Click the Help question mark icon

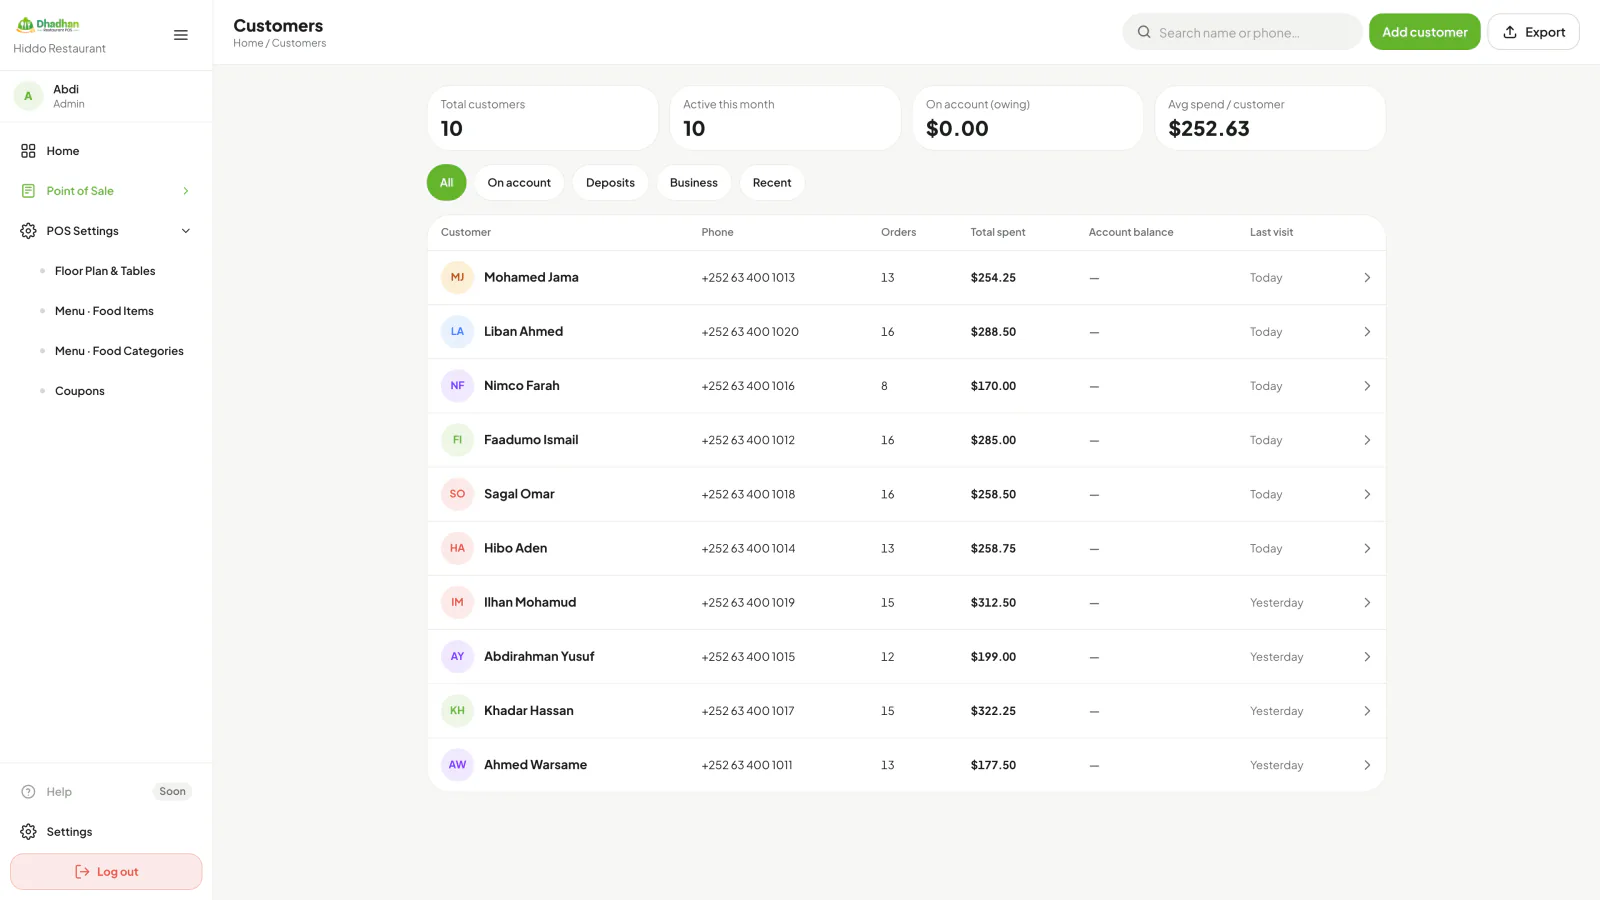point(28,792)
